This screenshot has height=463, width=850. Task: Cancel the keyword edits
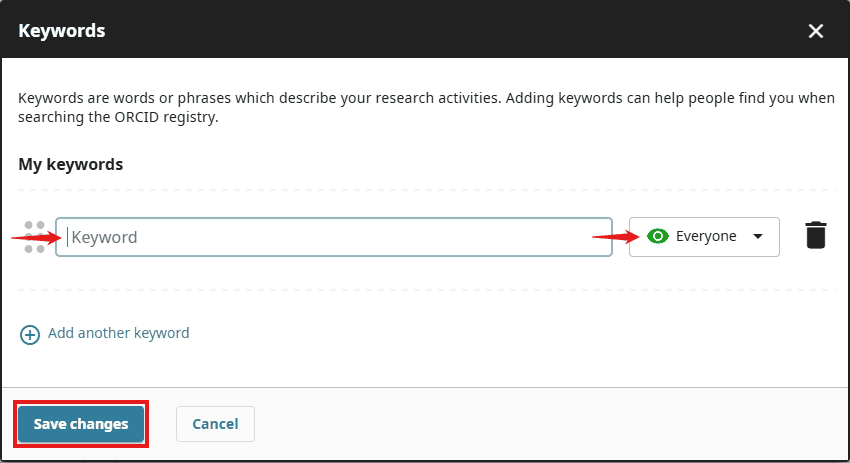pos(215,424)
